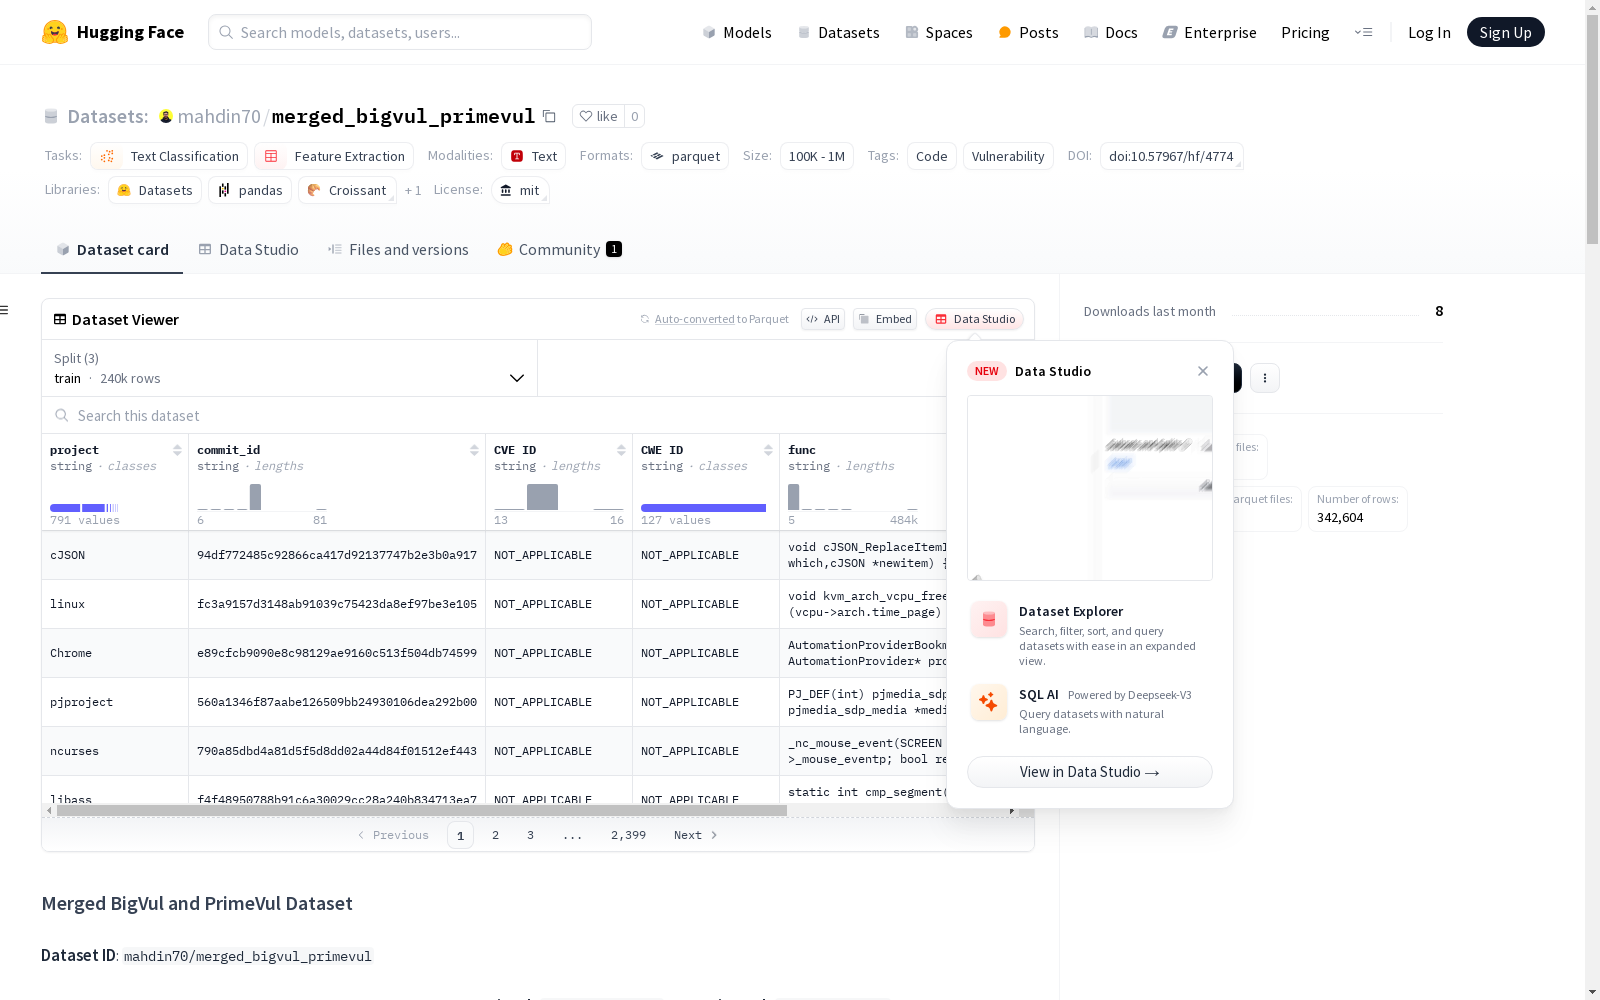Viewport: 1600px width, 1000px height.
Task: Open Posts in top navigation
Action: coord(1028,32)
